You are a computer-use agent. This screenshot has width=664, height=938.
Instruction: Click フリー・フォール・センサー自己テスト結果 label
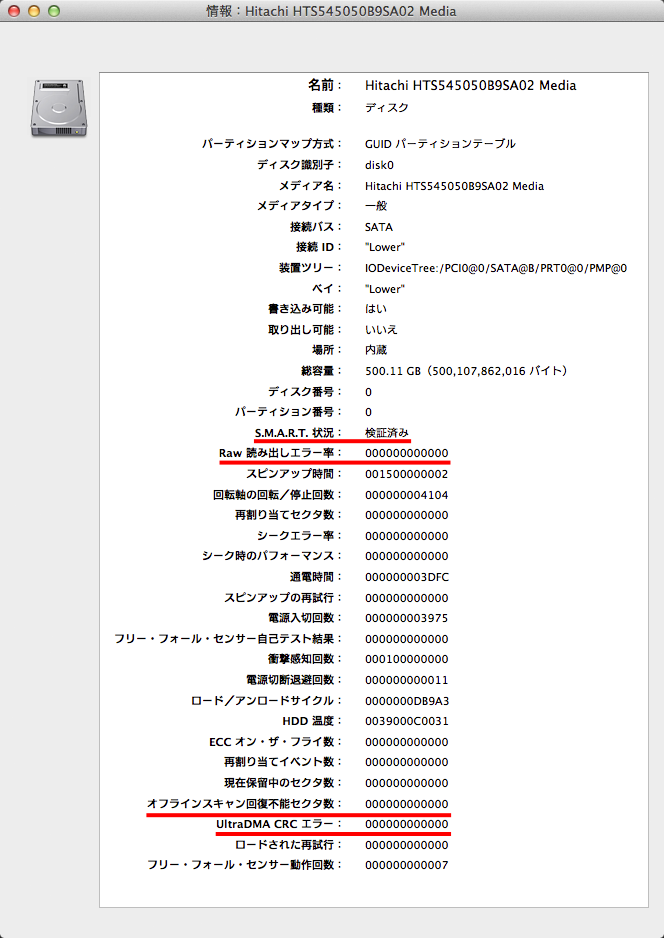228,639
